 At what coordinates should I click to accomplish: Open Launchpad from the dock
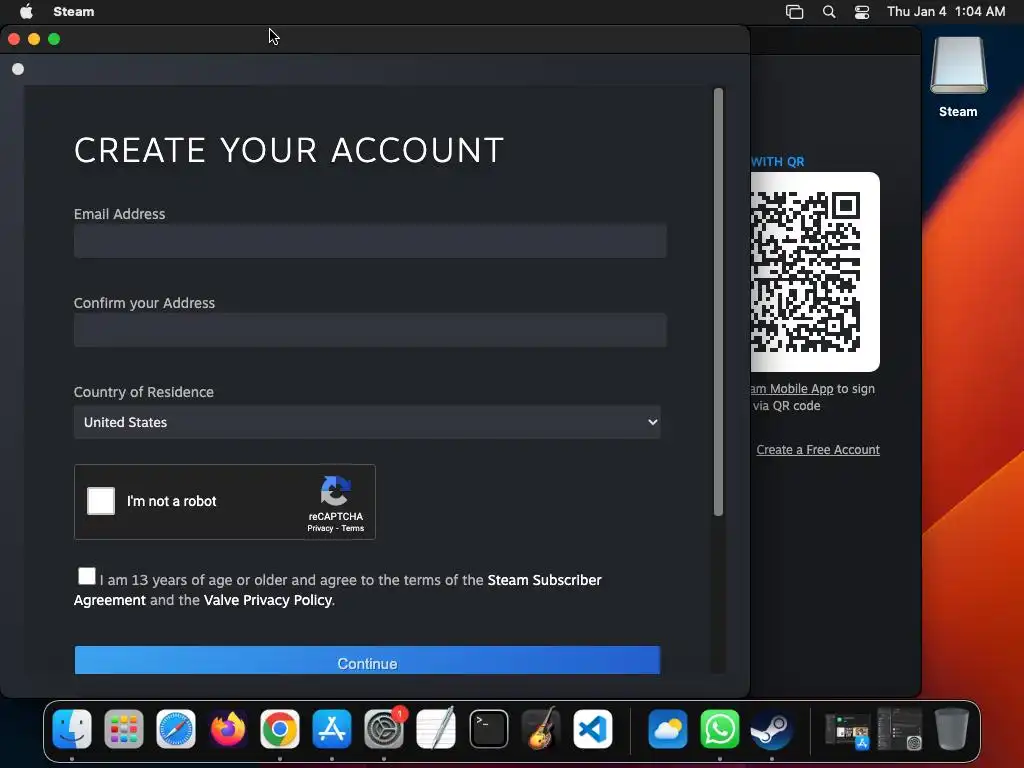(123, 729)
